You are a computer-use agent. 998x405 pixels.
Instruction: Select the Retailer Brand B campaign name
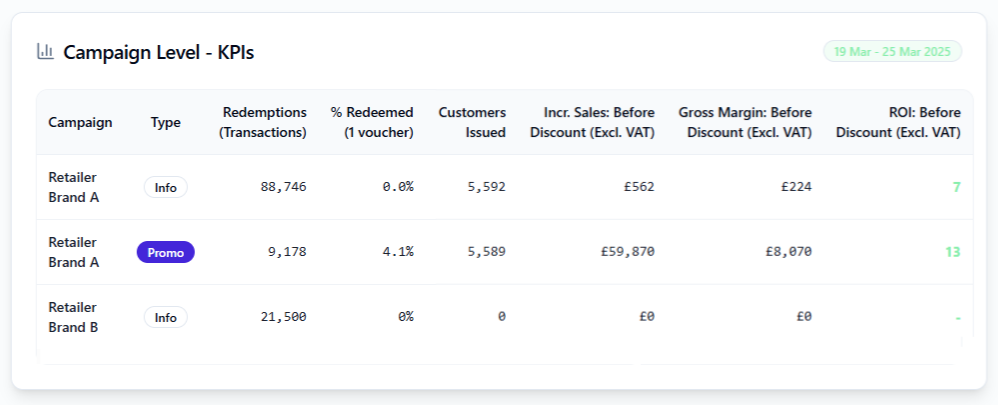pos(73,317)
